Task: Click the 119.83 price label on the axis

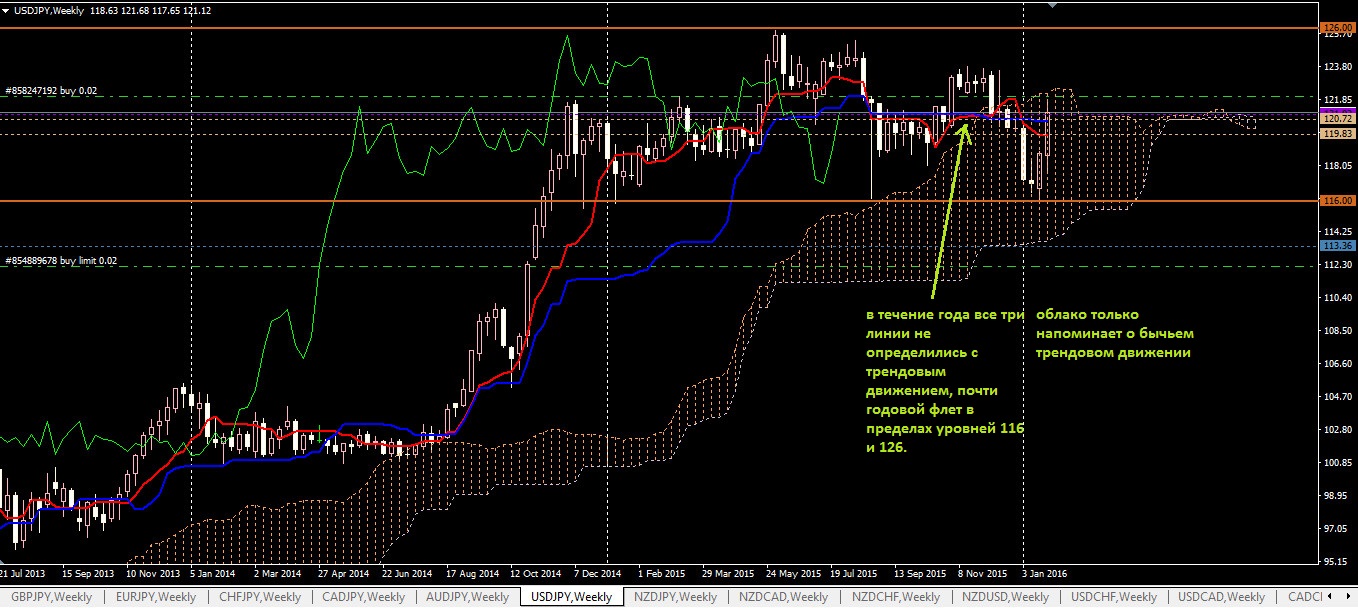Action: [1338, 133]
